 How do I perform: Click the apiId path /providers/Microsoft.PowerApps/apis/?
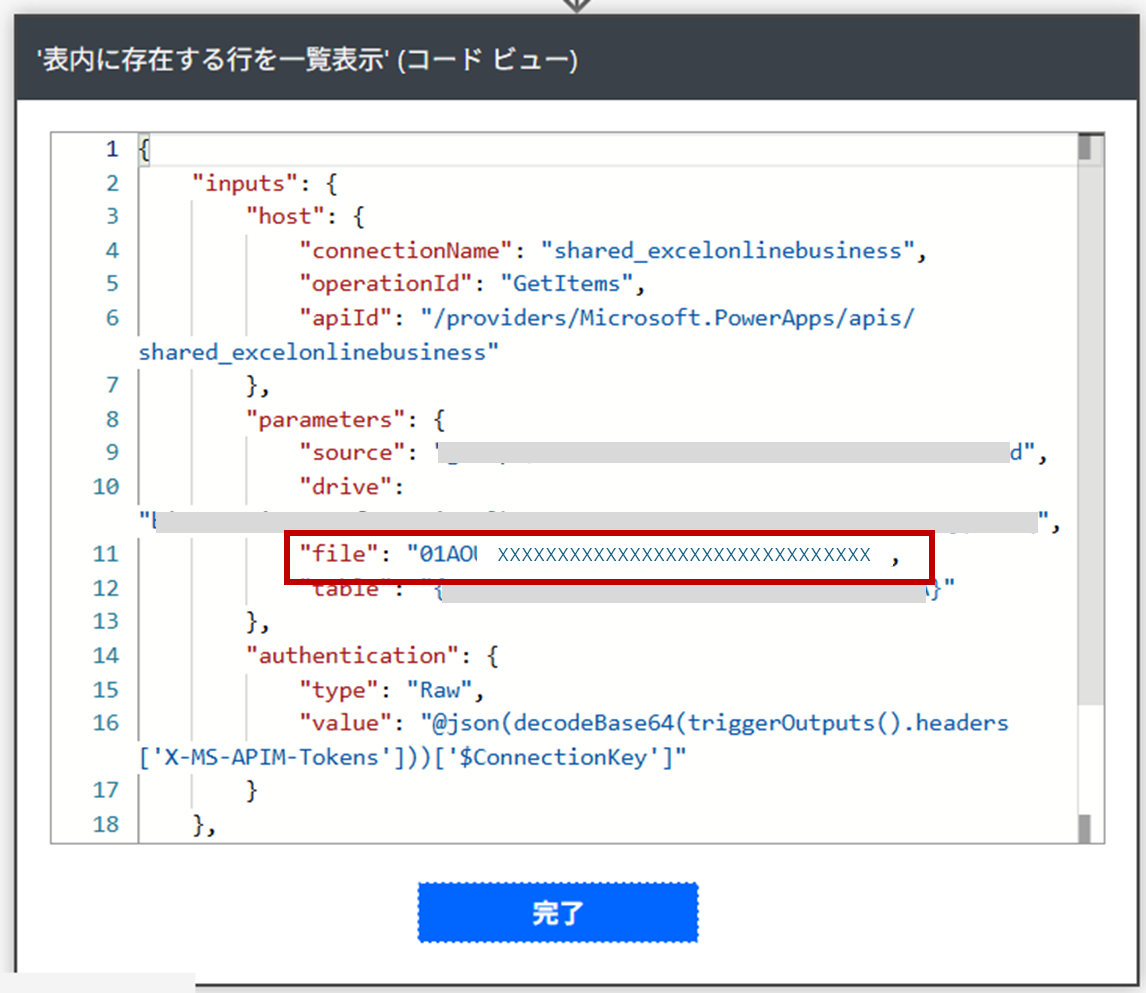coord(667,318)
